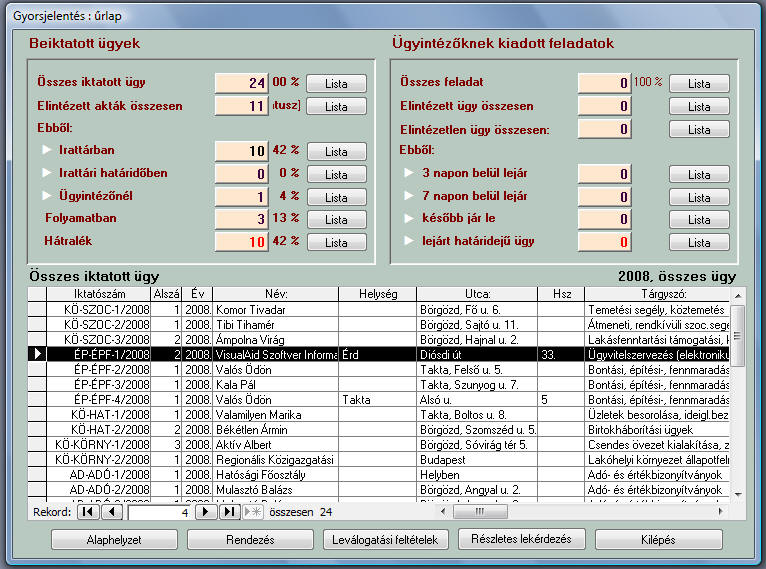The image size is (766, 569).
Task: Show Lista for Hátralék
Action: click(337, 242)
